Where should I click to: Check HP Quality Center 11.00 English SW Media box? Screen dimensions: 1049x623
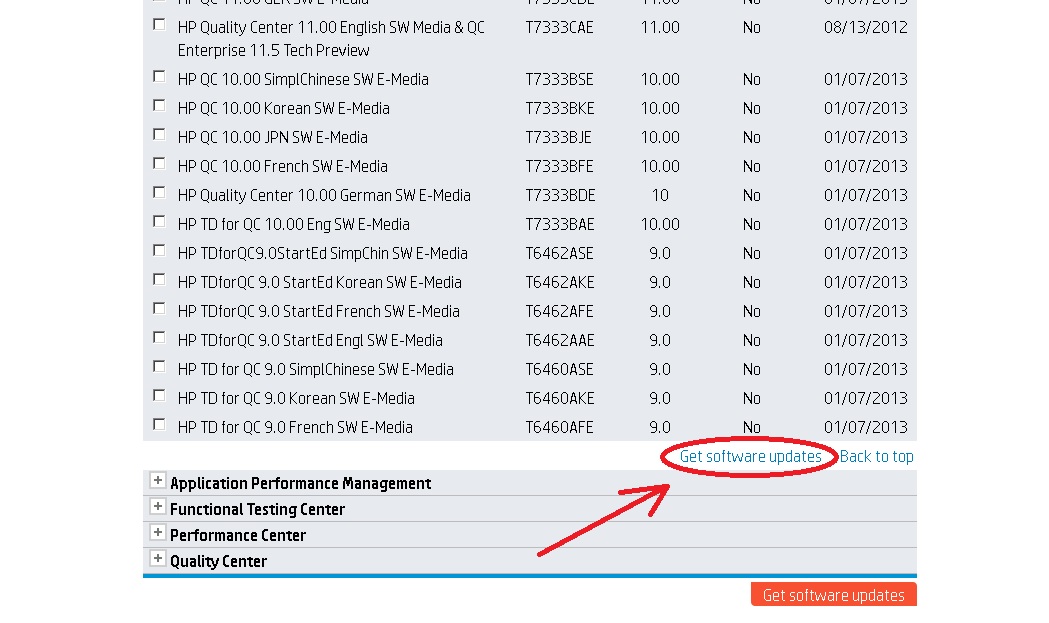tap(159, 25)
